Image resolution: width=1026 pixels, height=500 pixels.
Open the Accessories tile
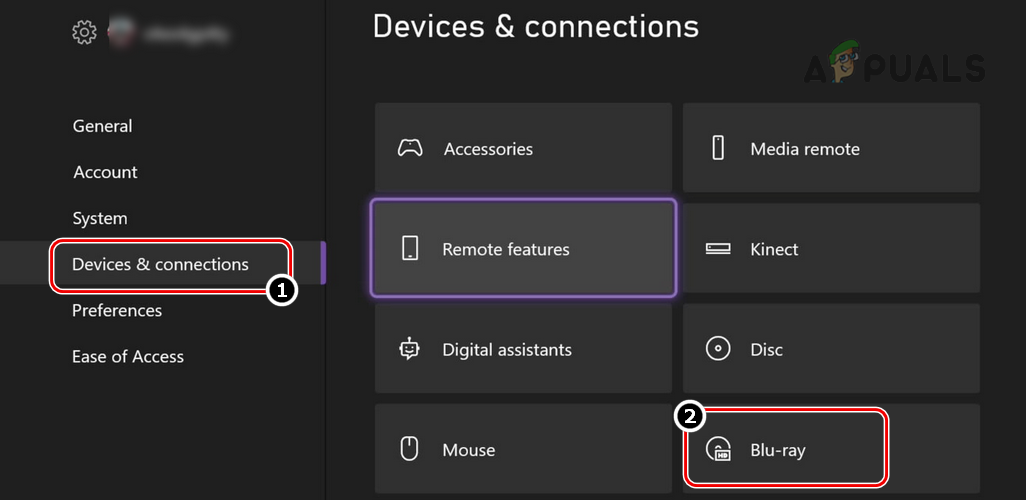pos(523,148)
